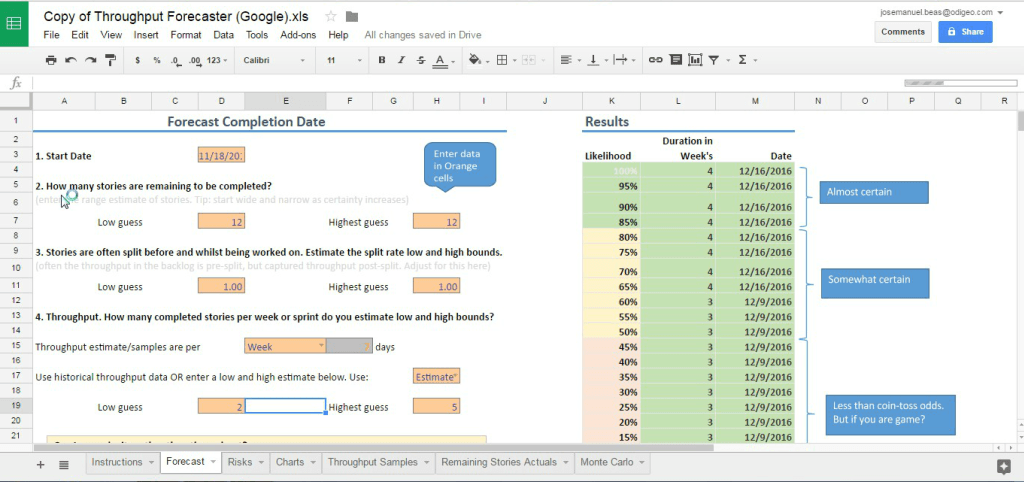Click the Comments button
The height and width of the screenshot is (482, 1024).
pyautogui.click(x=902, y=31)
